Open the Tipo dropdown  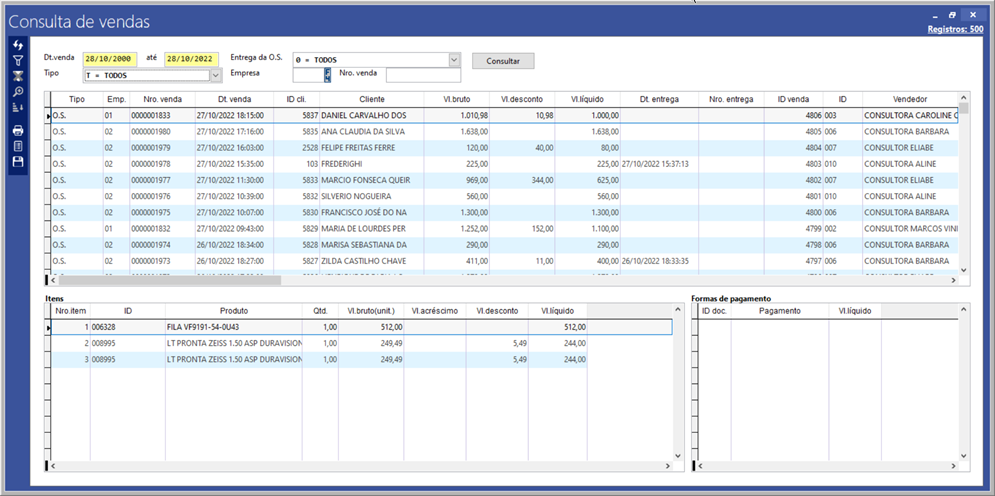point(215,75)
